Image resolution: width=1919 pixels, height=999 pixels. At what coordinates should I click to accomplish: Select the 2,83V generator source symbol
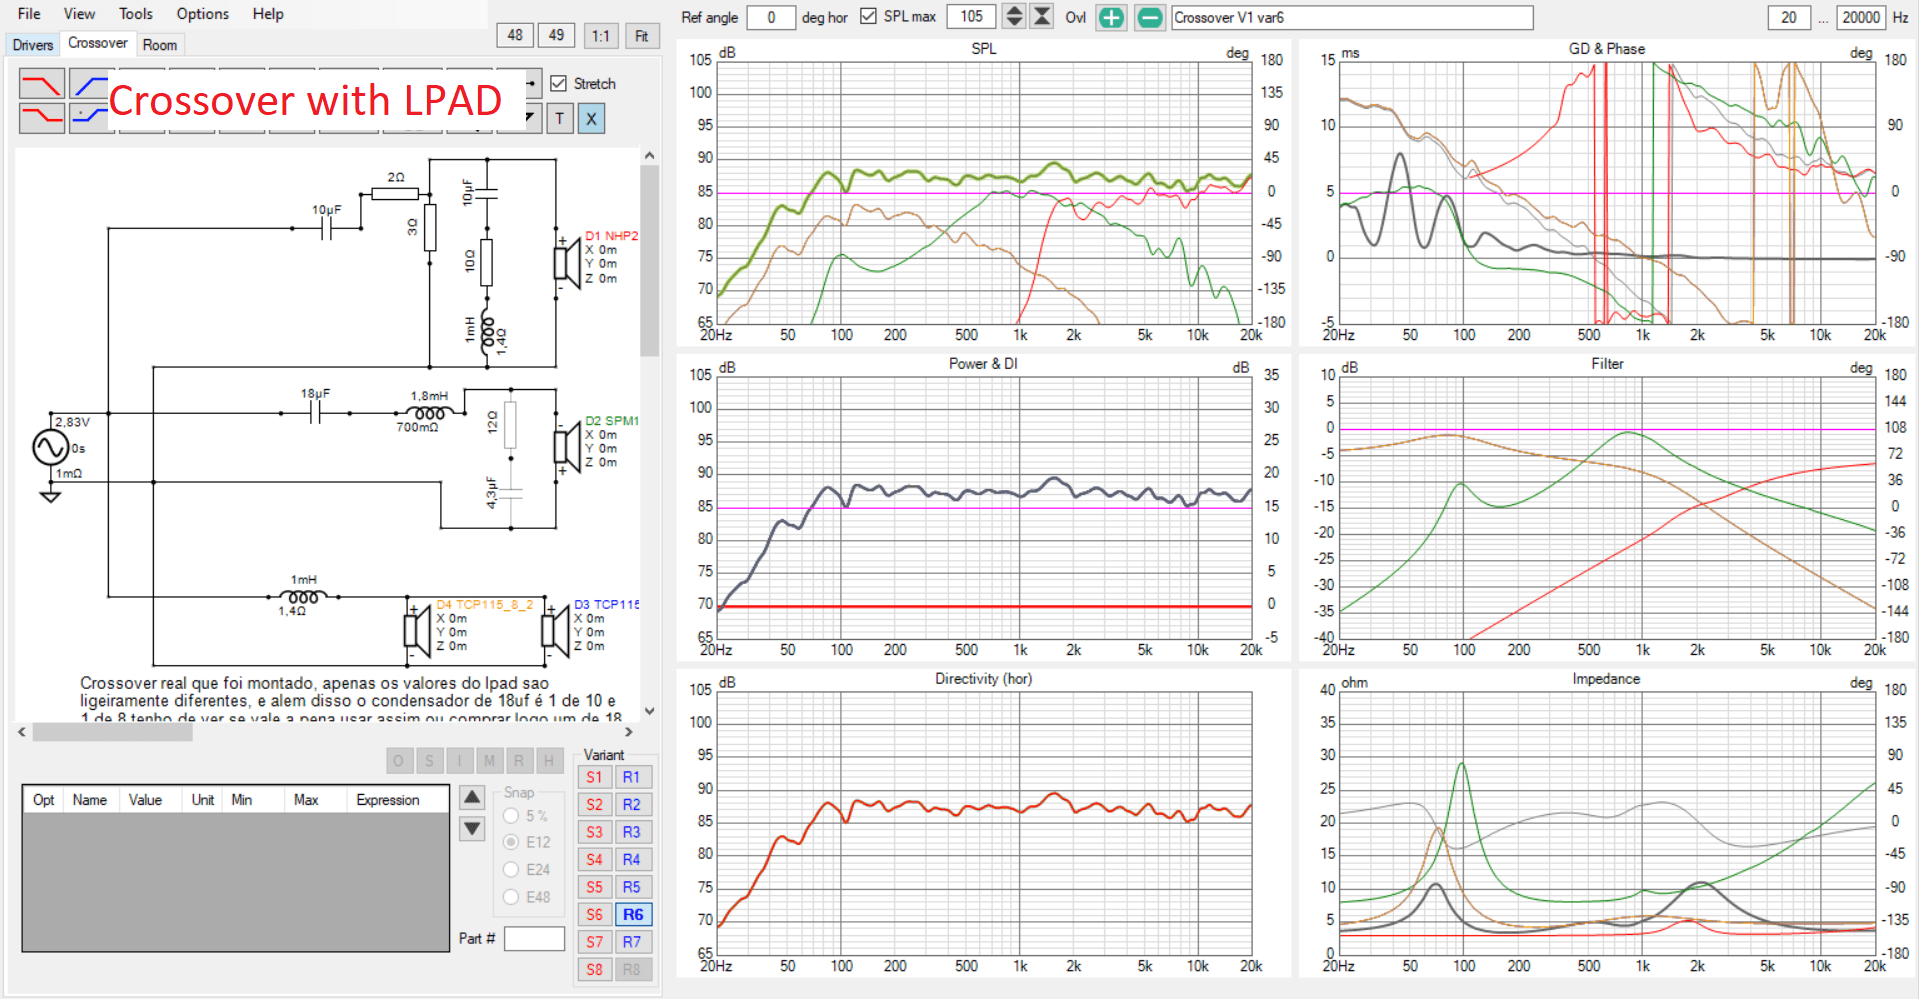tap(50, 447)
